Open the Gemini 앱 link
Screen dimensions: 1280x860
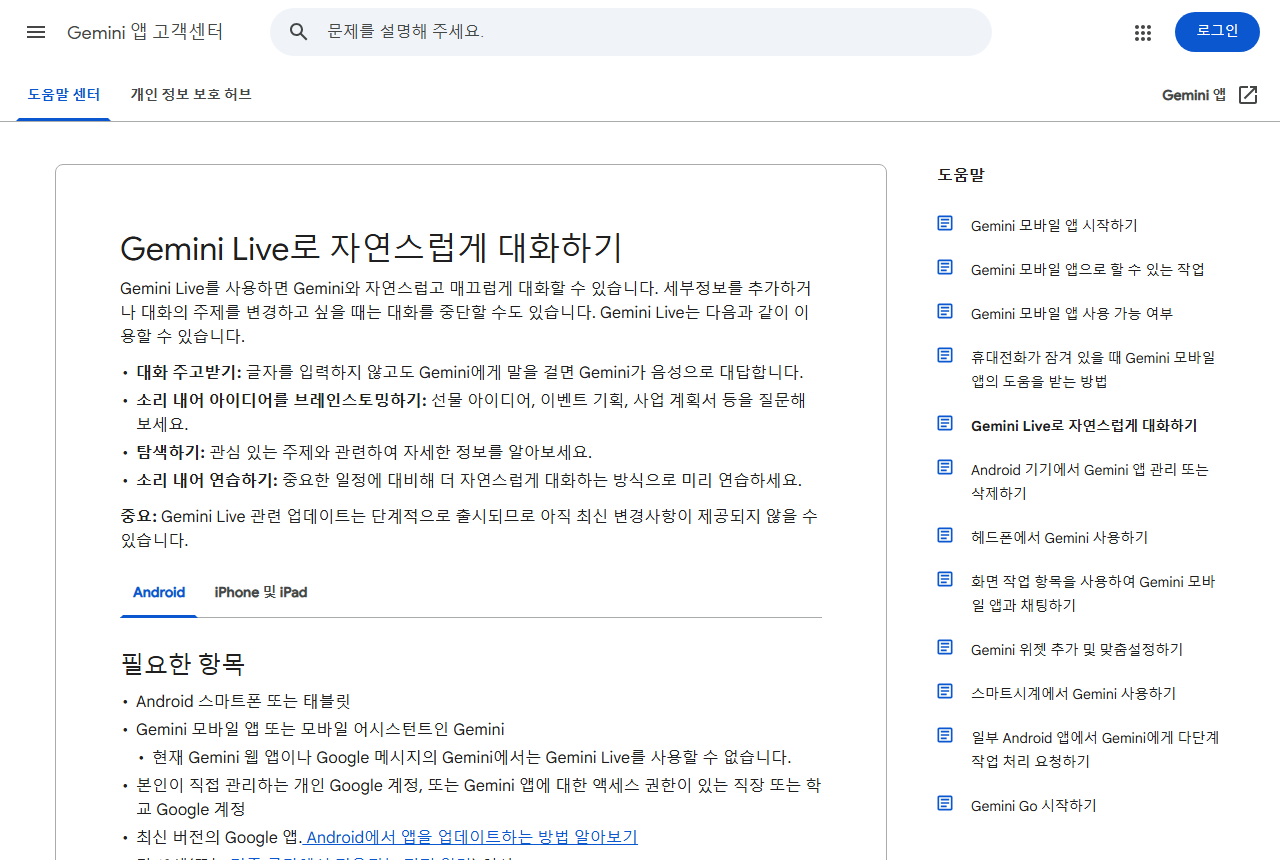[1194, 95]
